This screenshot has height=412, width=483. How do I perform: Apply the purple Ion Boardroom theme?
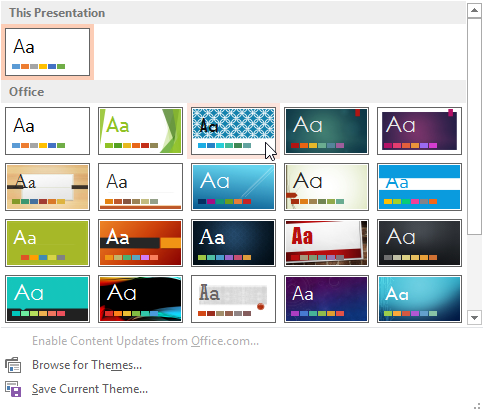(419, 131)
